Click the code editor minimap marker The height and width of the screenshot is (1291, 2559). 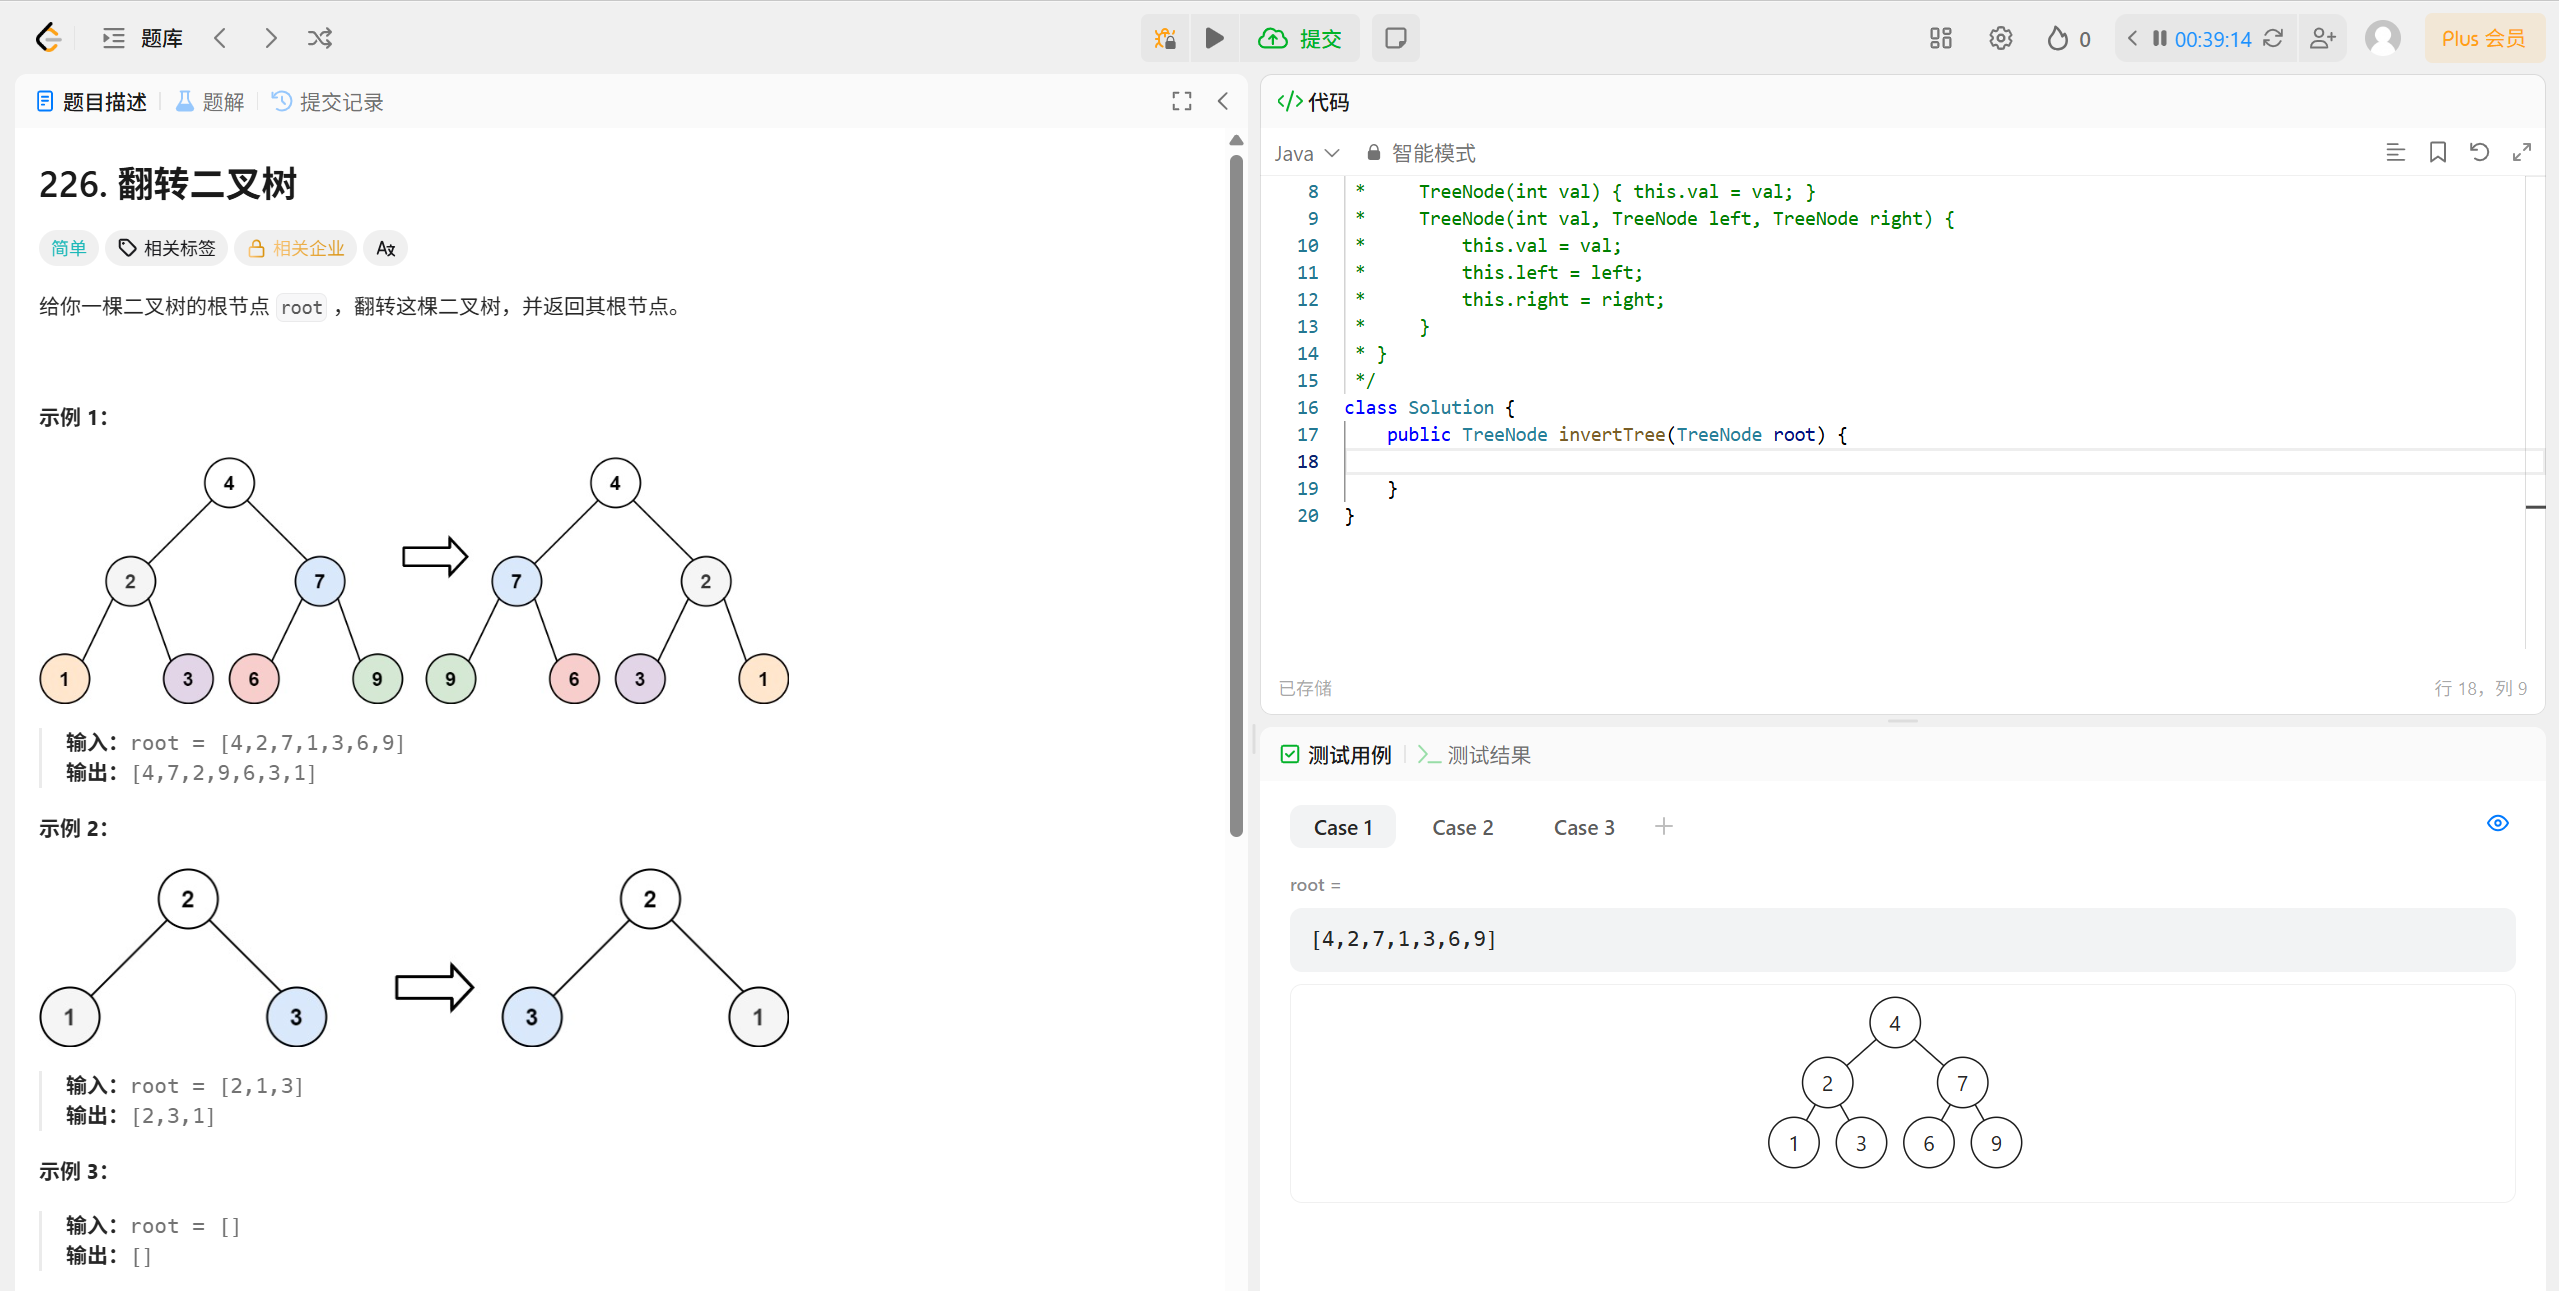pos(2535,507)
